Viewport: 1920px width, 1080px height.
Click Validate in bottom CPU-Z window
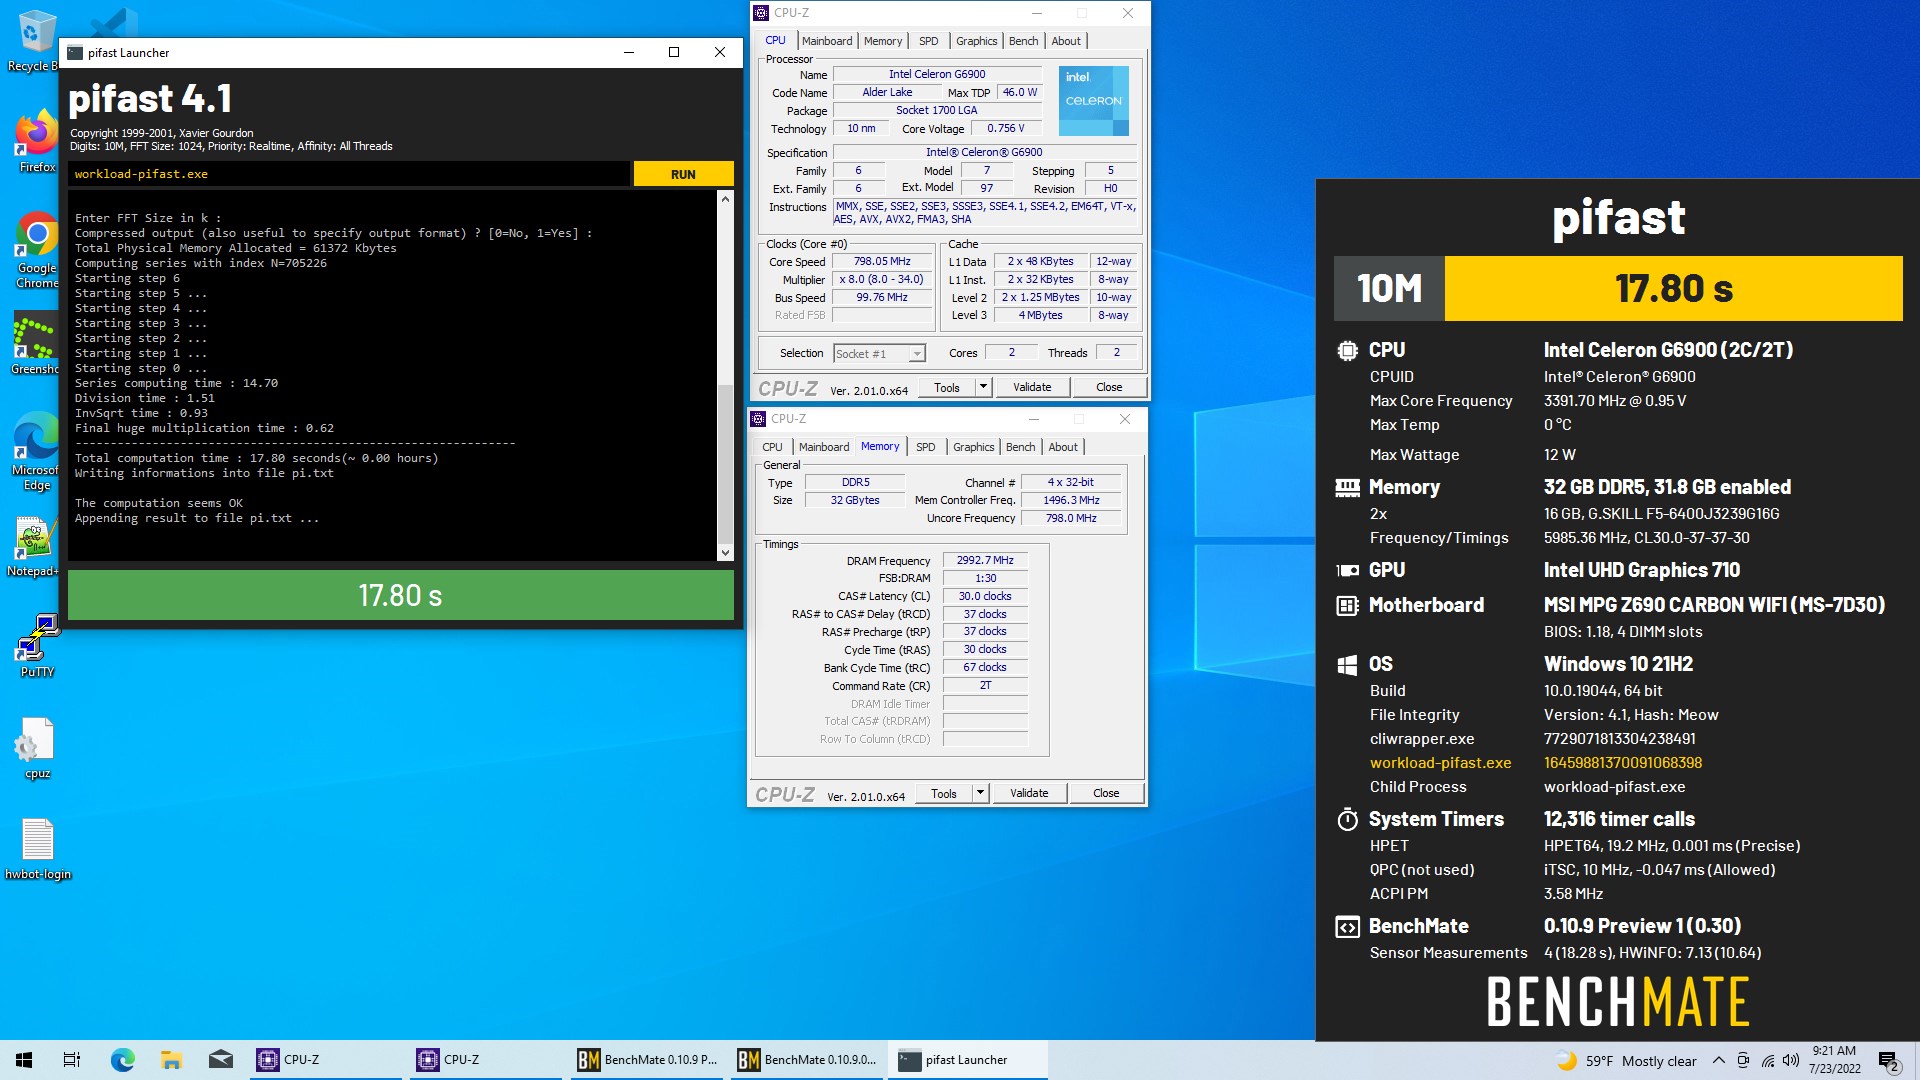1029,793
